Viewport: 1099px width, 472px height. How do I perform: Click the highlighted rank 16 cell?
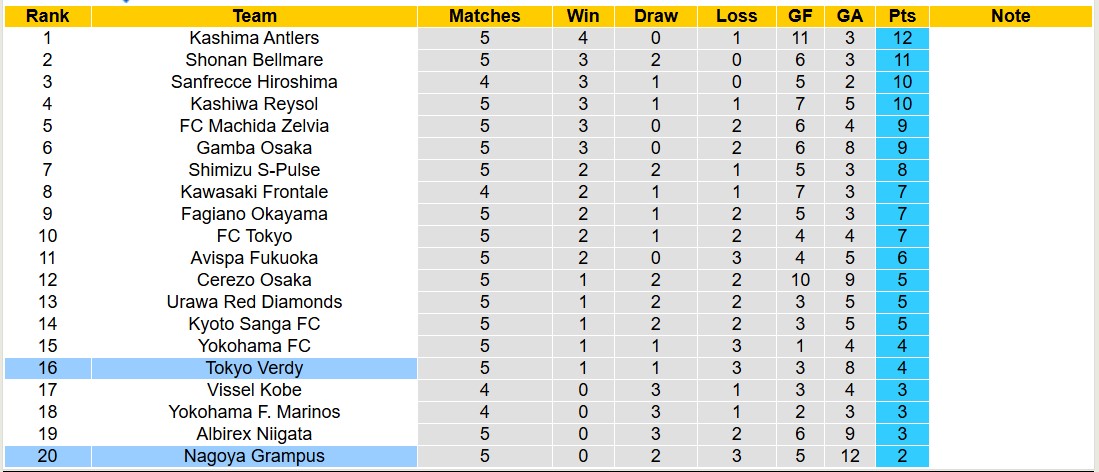47,368
